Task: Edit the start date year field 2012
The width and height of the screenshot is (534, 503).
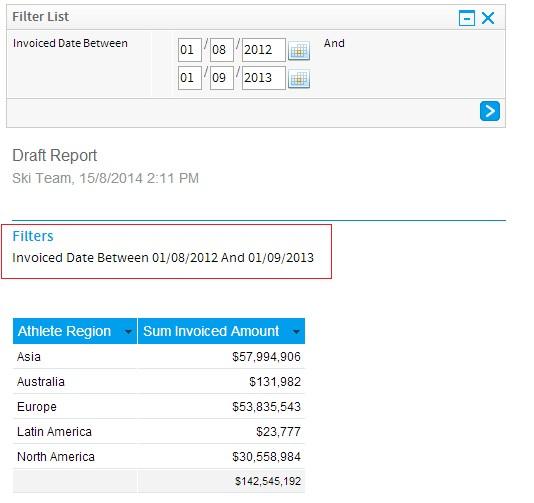Action: pyautogui.click(x=264, y=50)
